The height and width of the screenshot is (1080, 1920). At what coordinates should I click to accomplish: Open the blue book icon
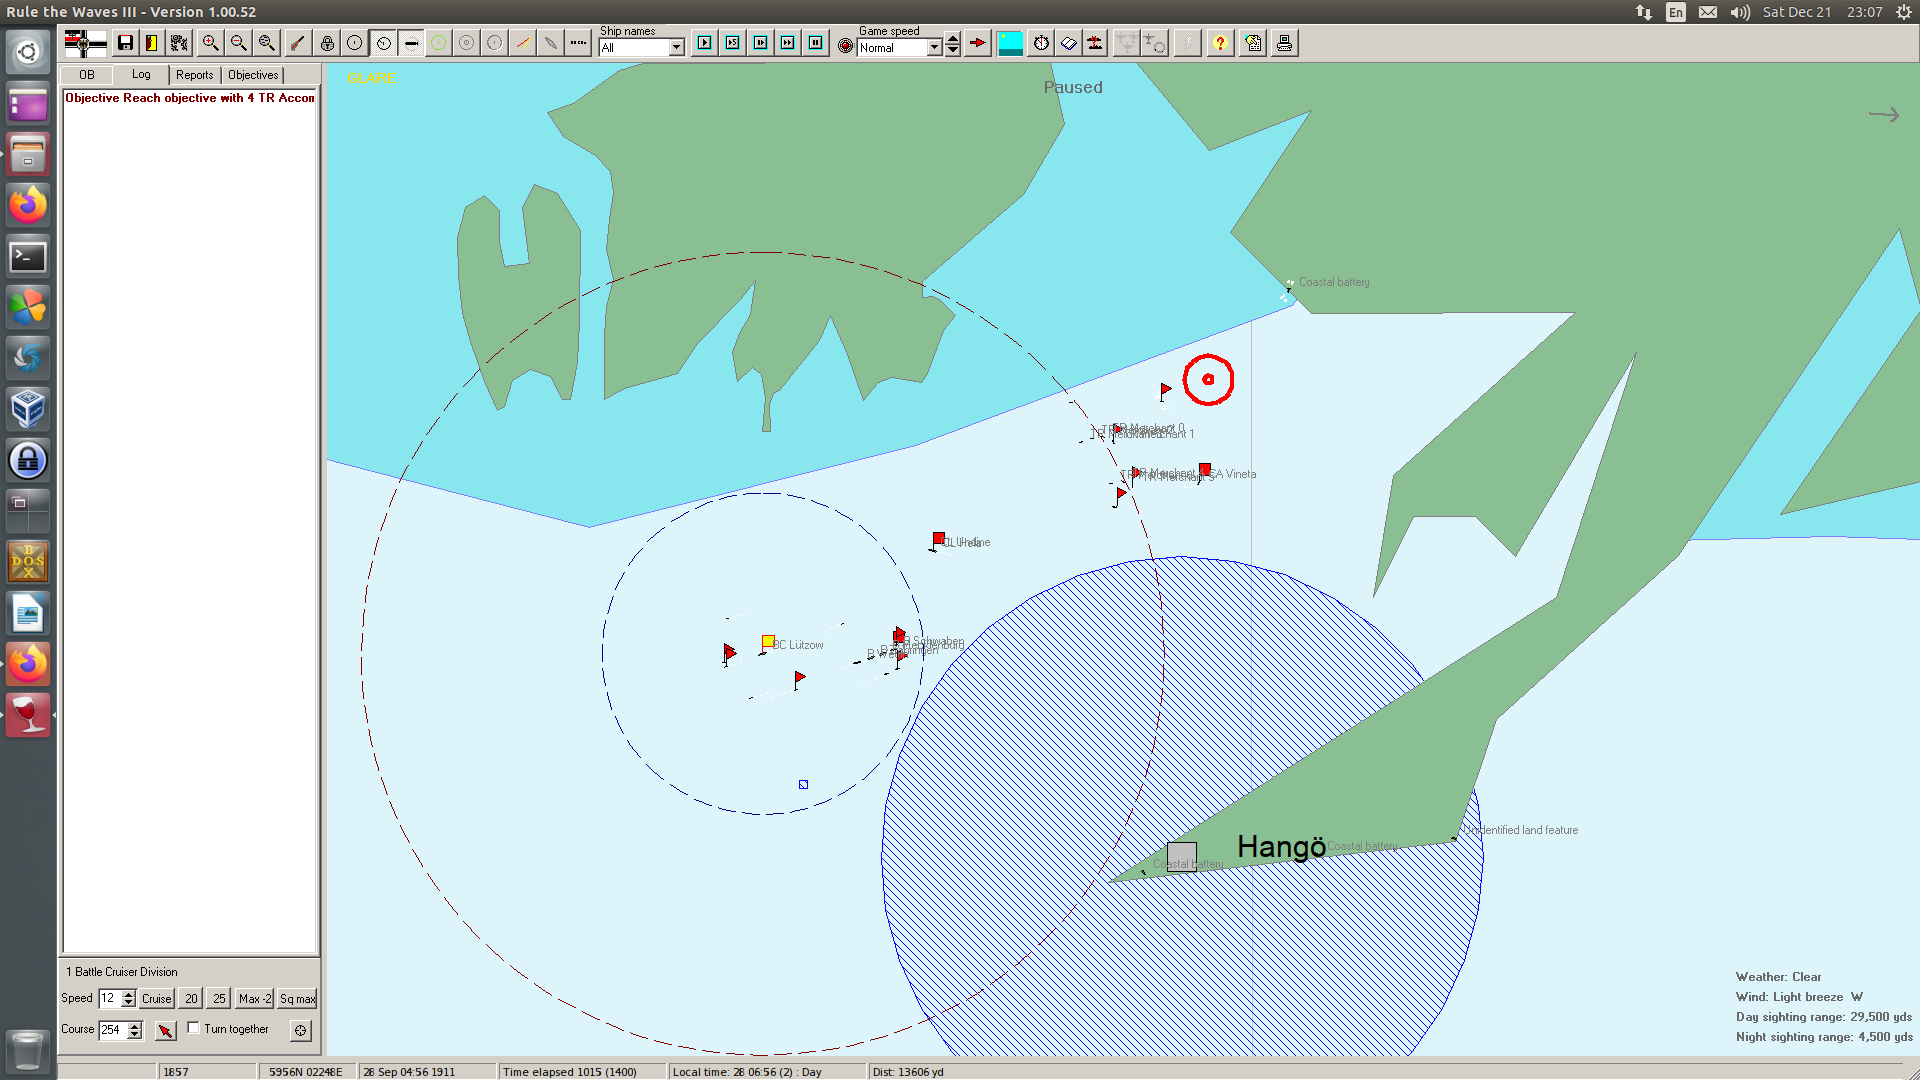pyautogui.click(x=1069, y=43)
